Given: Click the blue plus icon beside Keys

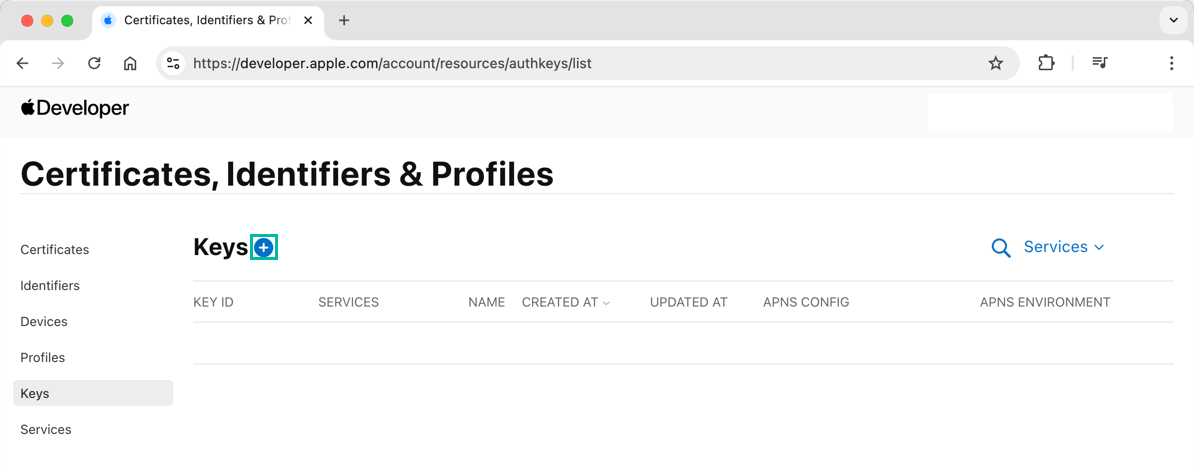Looking at the screenshot, I should click(x=264, y=248).
